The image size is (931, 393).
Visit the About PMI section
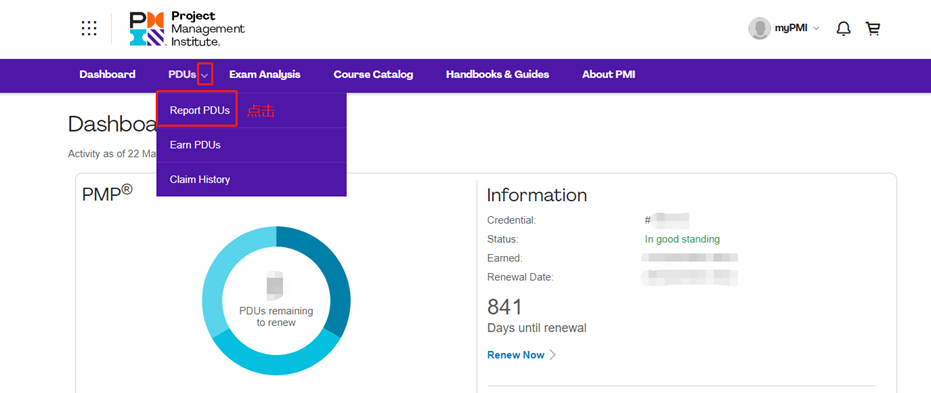[609, 75]
